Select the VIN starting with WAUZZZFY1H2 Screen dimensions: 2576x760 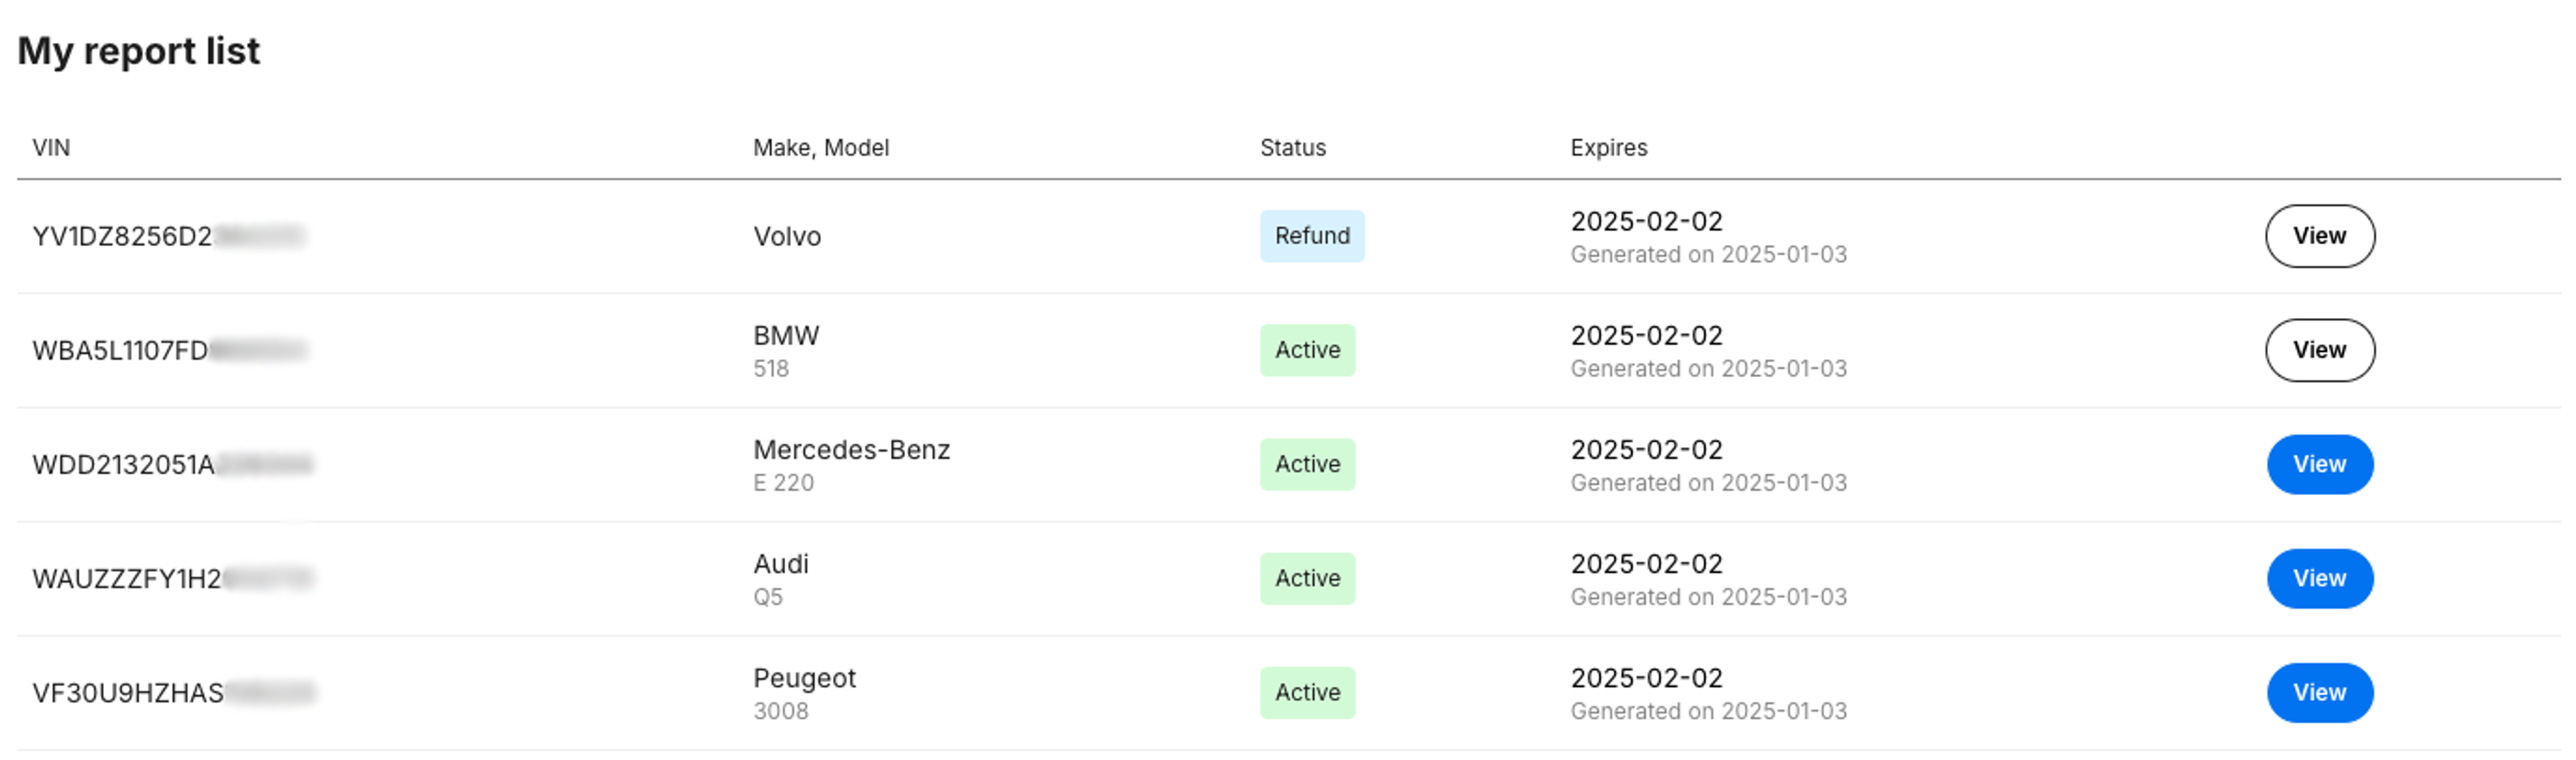click(x=171, y=579)
